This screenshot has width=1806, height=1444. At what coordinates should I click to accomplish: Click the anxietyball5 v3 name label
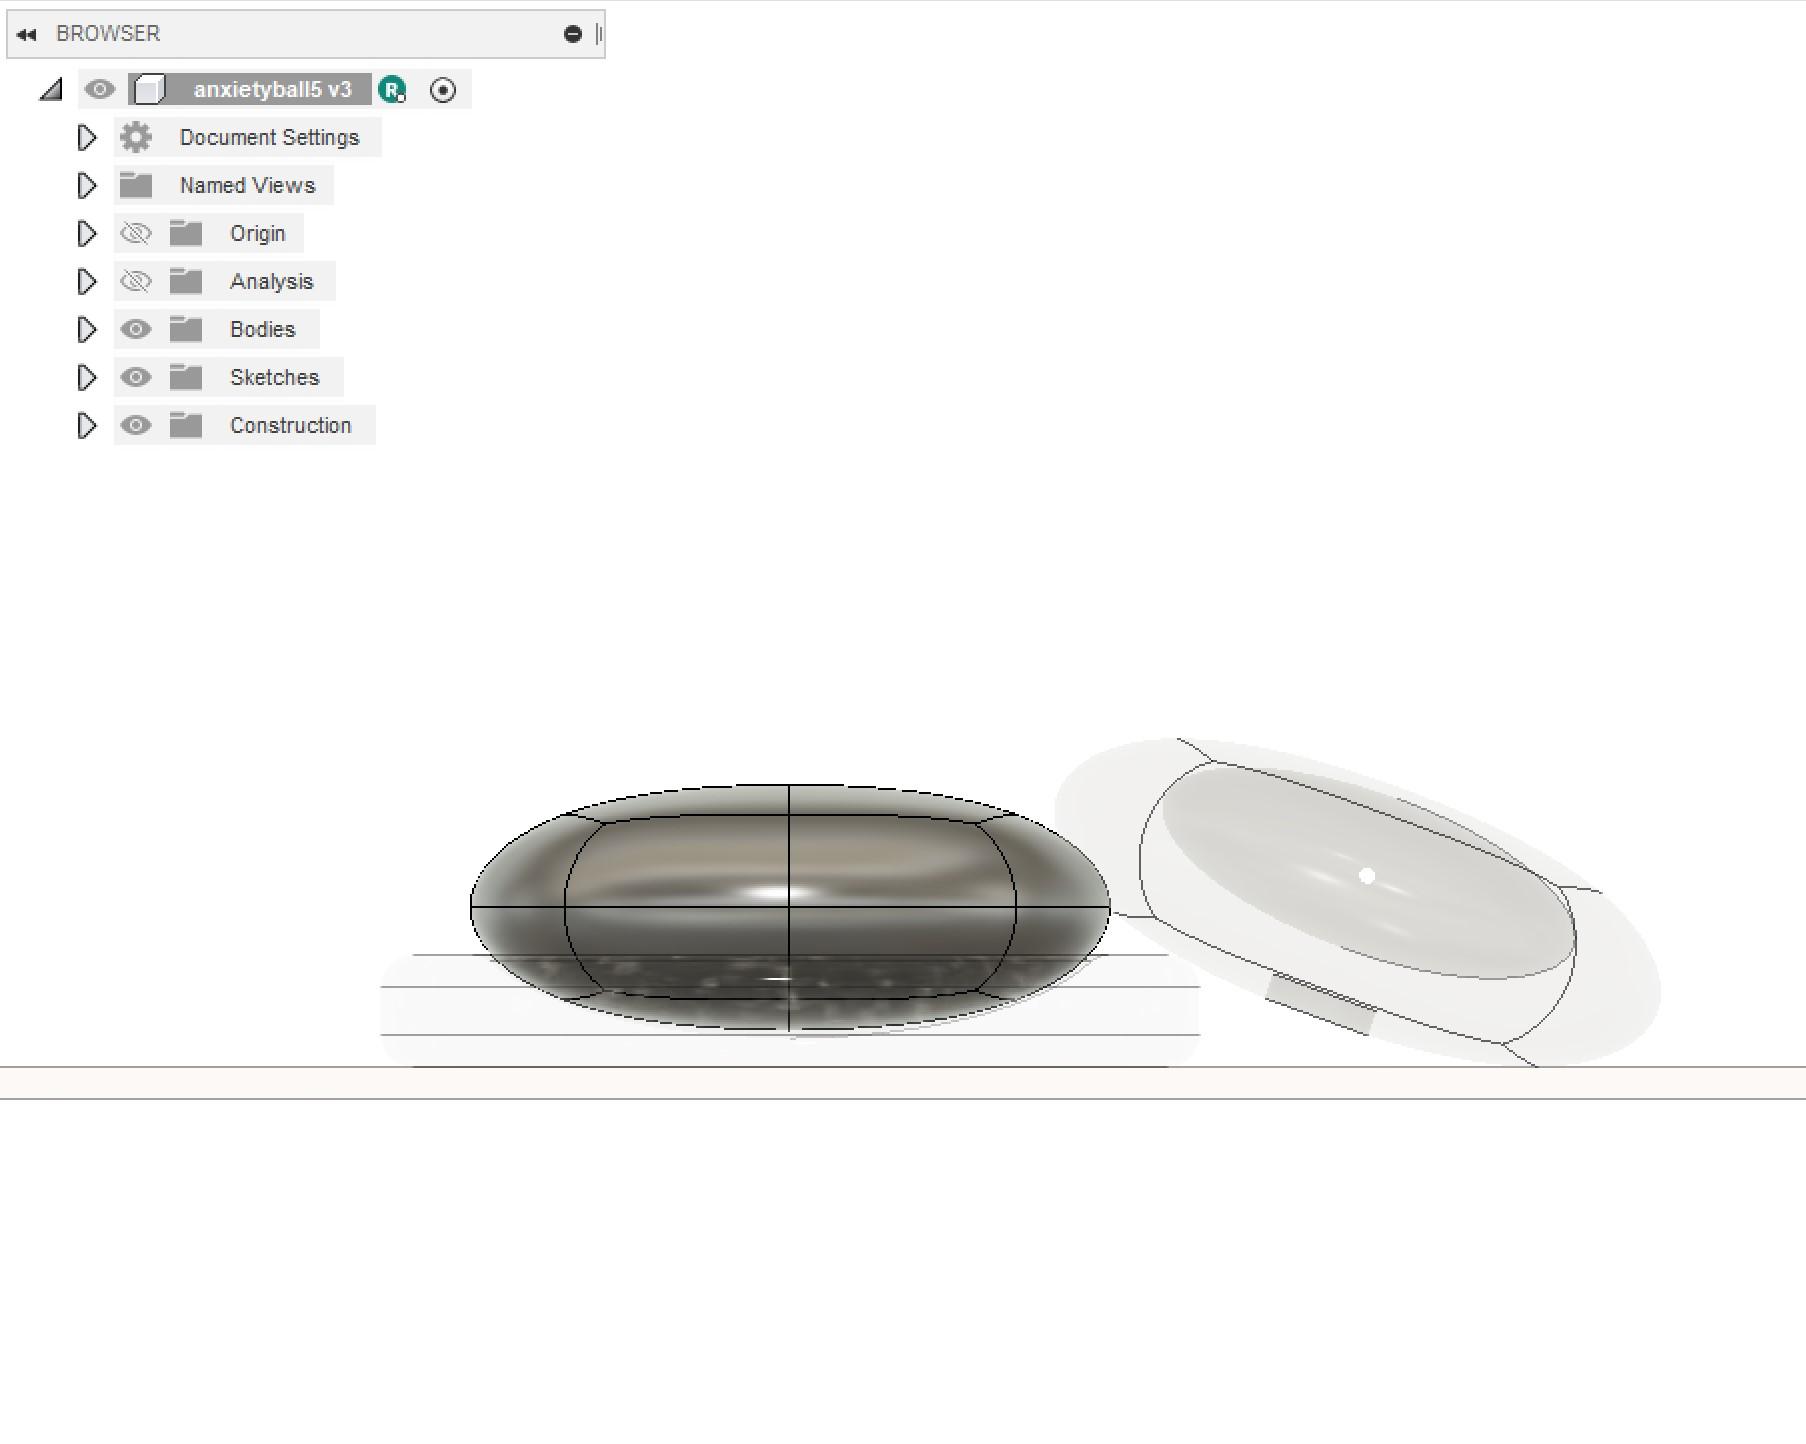pyautogui.click(x=274, y=89)
